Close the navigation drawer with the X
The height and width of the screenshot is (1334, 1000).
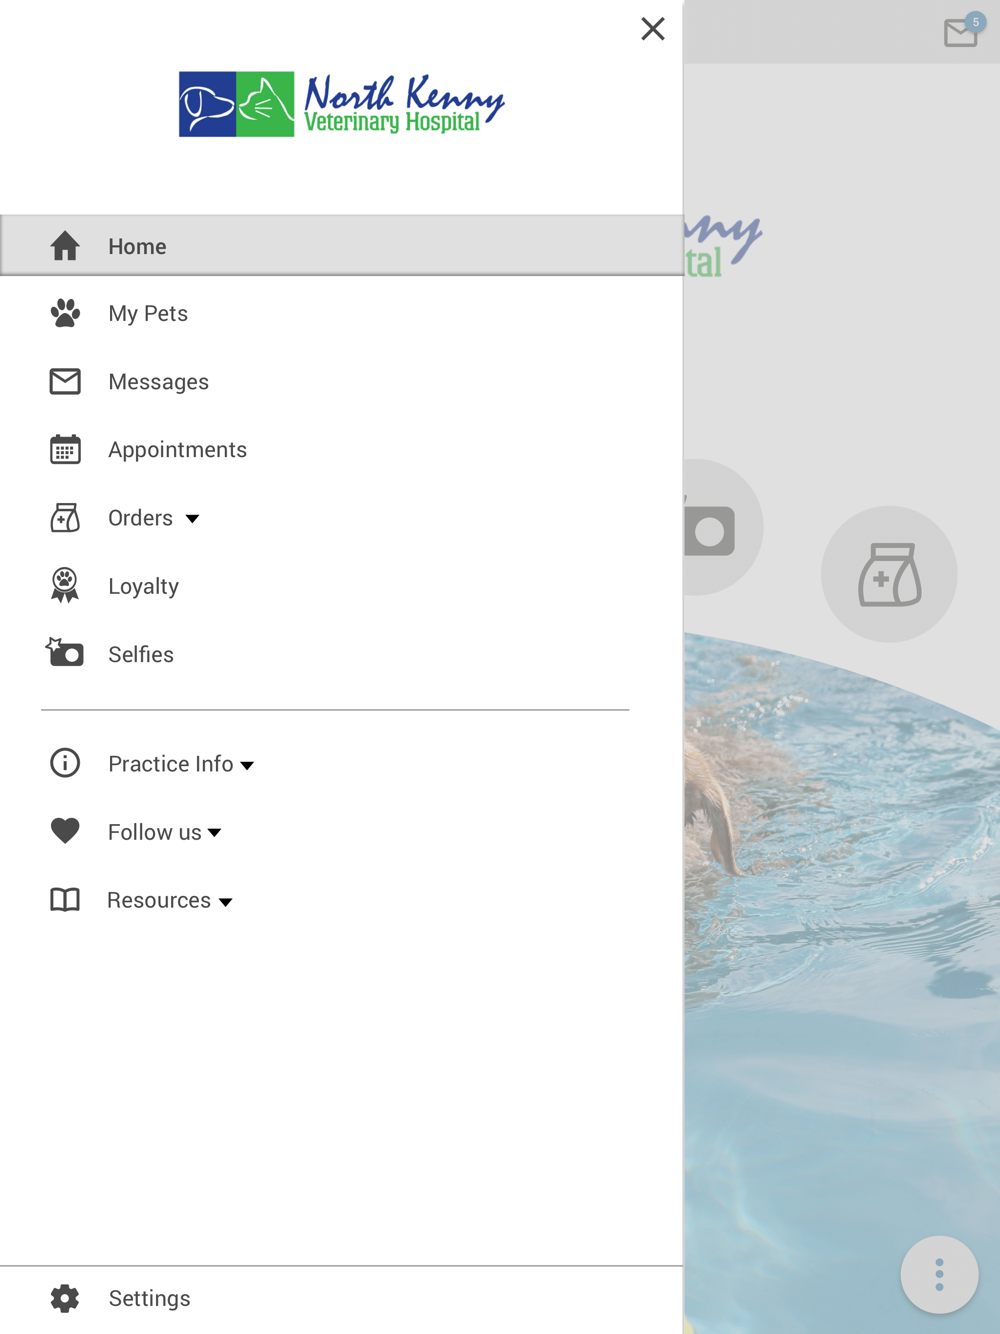(653, 29)
